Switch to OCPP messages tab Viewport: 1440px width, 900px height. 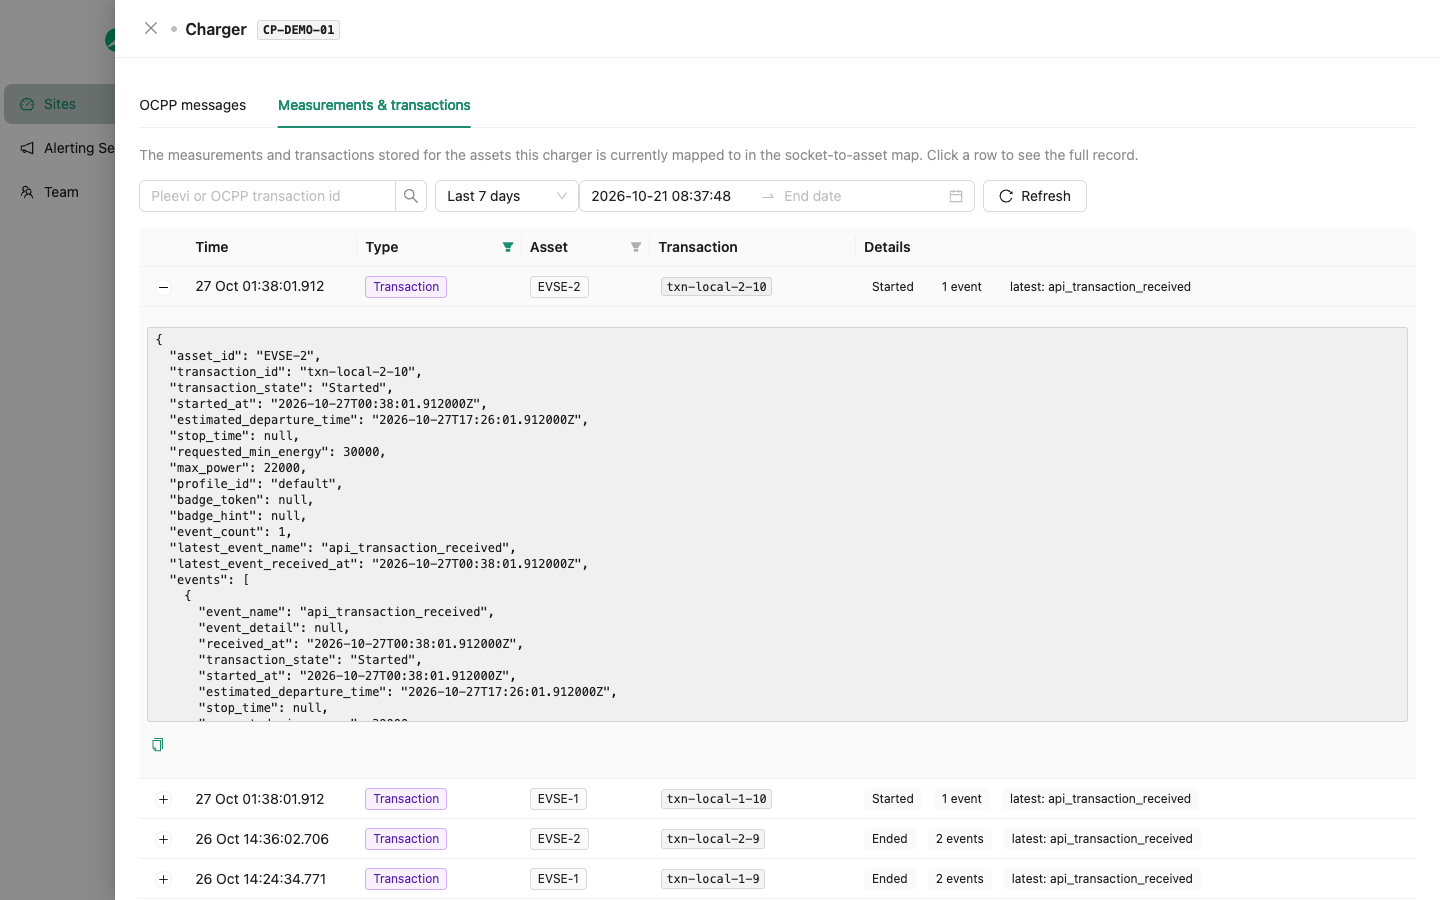click(x=193, y=105)
